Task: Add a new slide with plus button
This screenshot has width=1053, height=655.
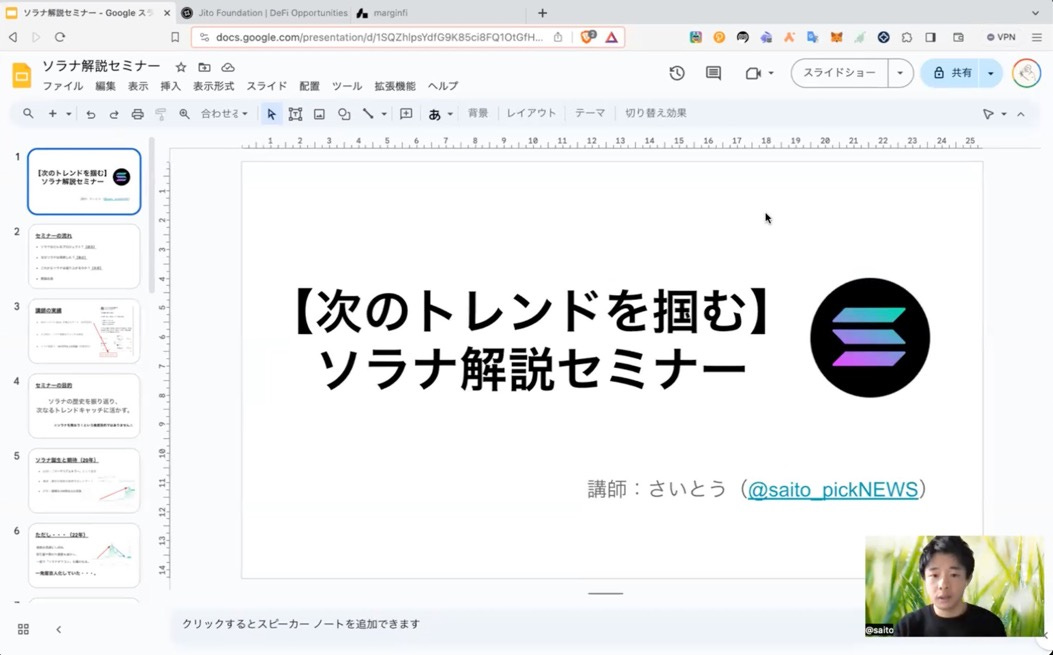Action: click(x=52, y=114)
